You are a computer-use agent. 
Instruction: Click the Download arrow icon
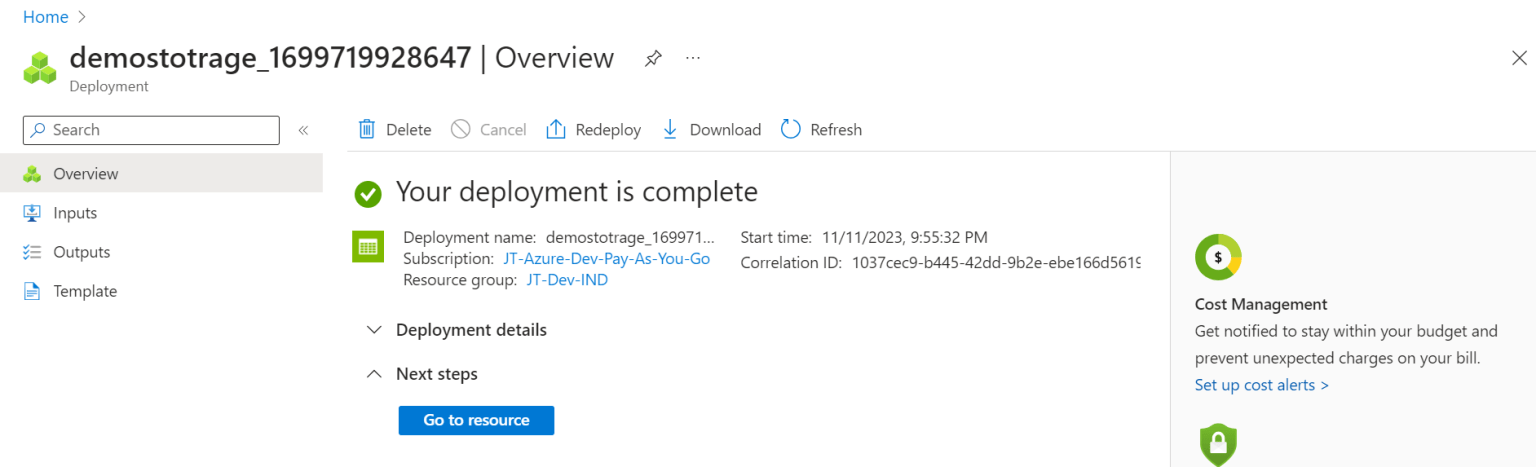[x=670, y=129]
